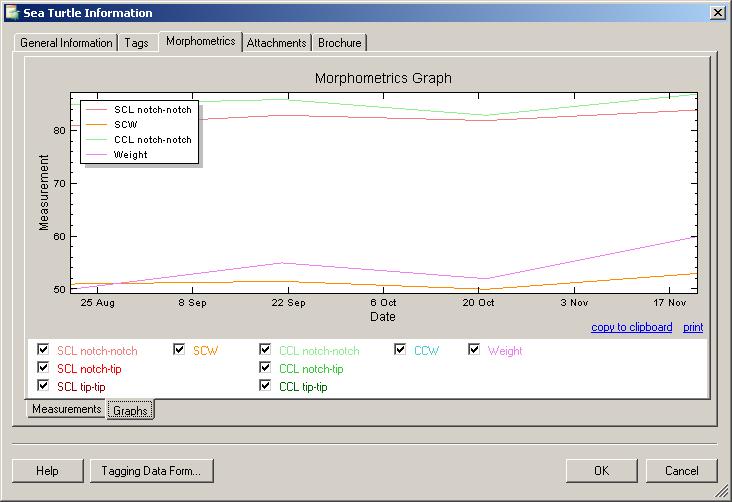The image size is (732, 502).
Task: Switch to the Measurements sub-tab
Action: [66, 410]
